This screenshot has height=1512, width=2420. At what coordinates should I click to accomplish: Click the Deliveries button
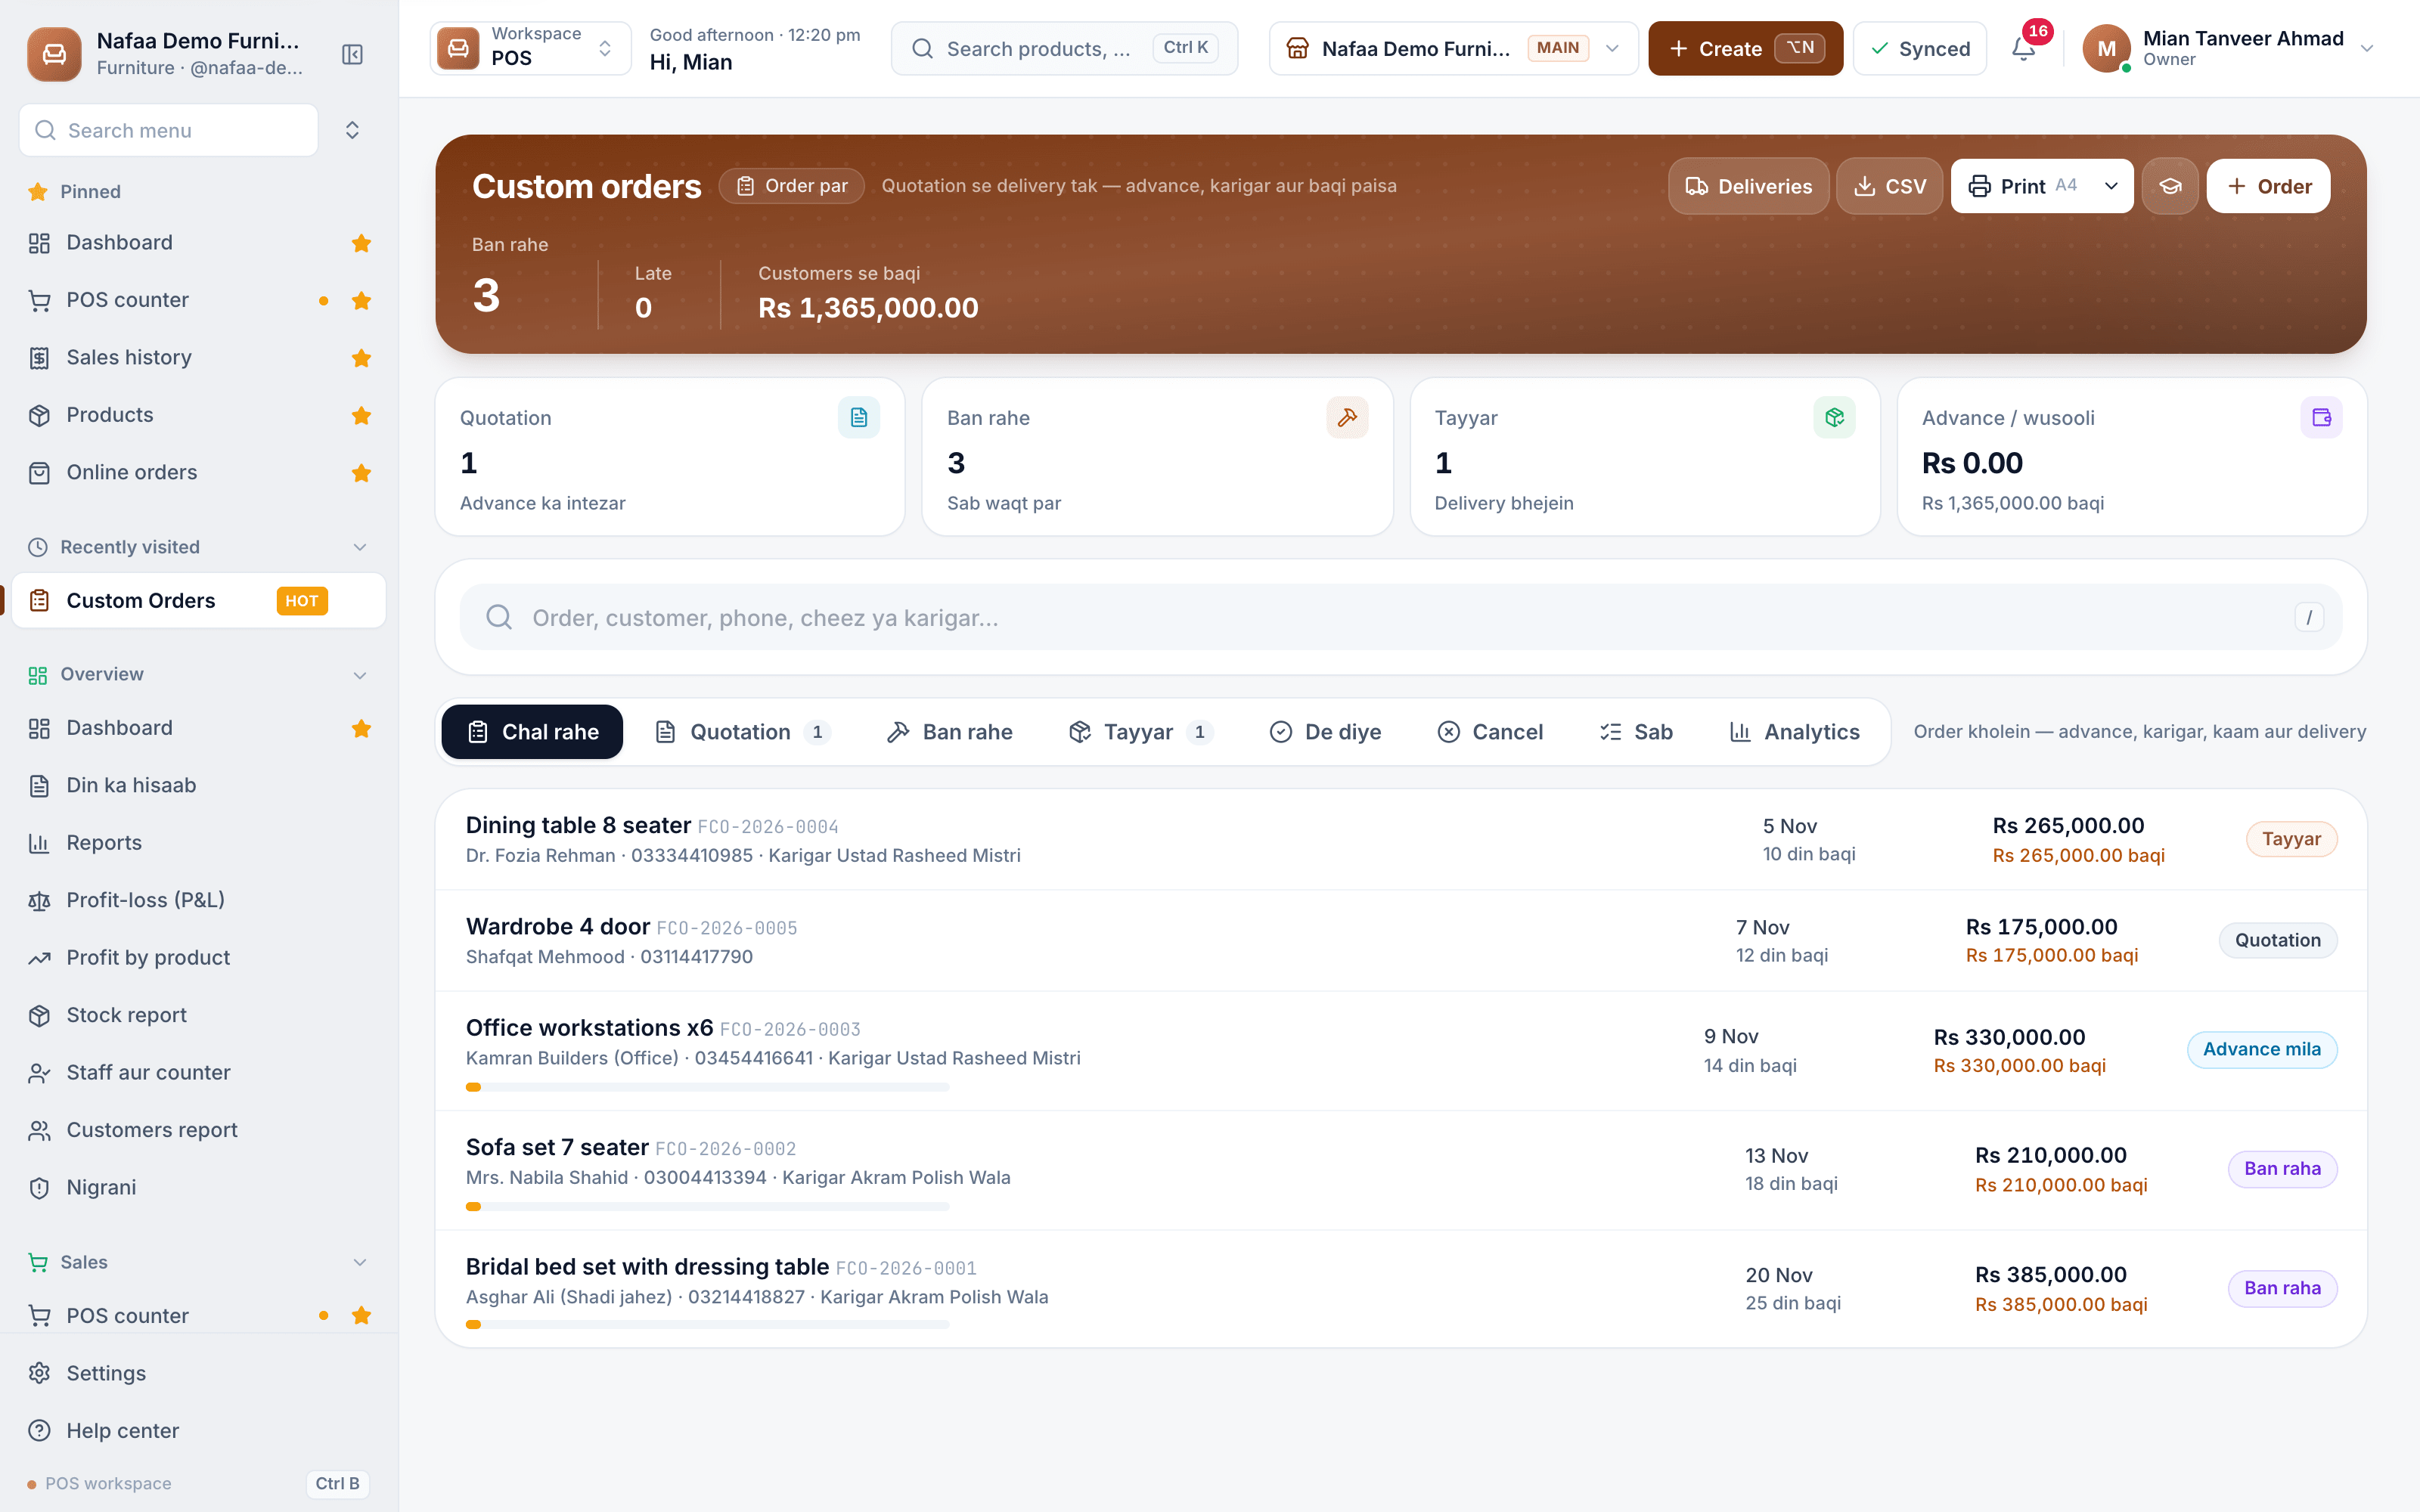(x=1748, y=186)
